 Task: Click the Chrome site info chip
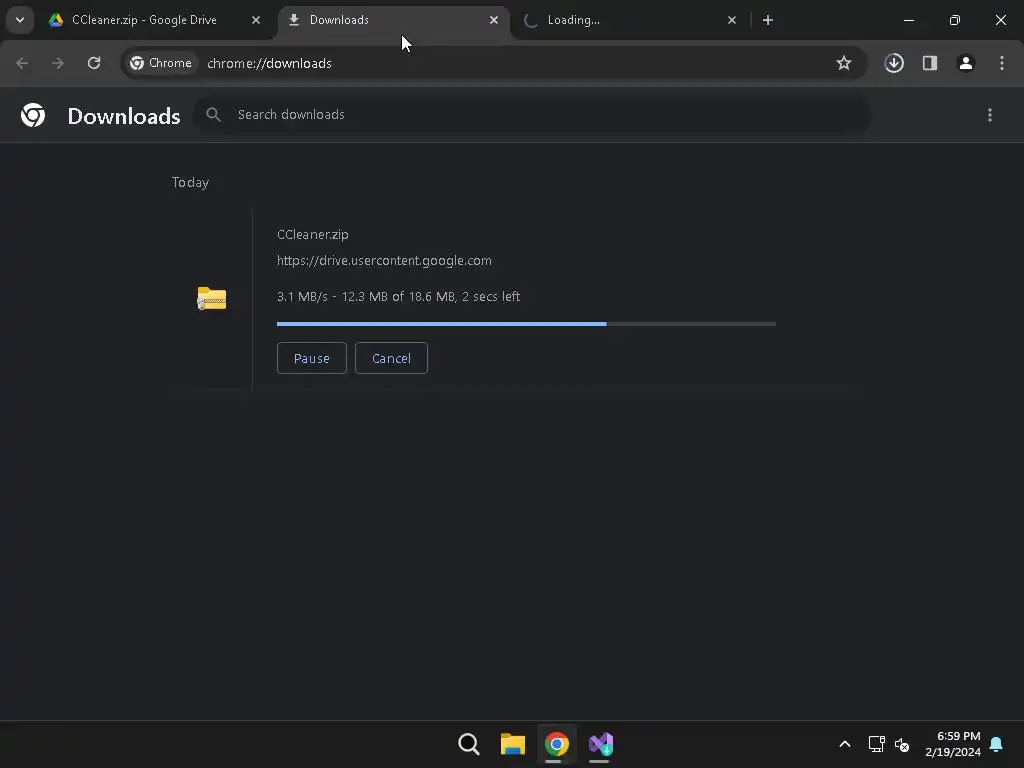[161, 63]
